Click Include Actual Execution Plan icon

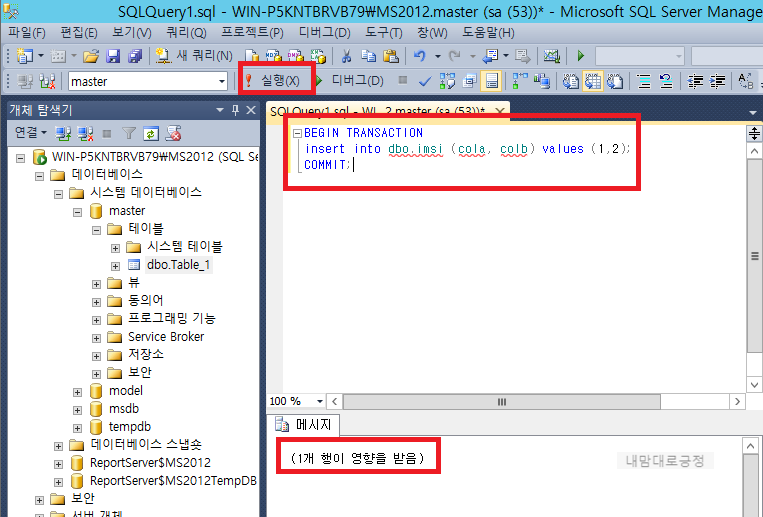point(520,81)
